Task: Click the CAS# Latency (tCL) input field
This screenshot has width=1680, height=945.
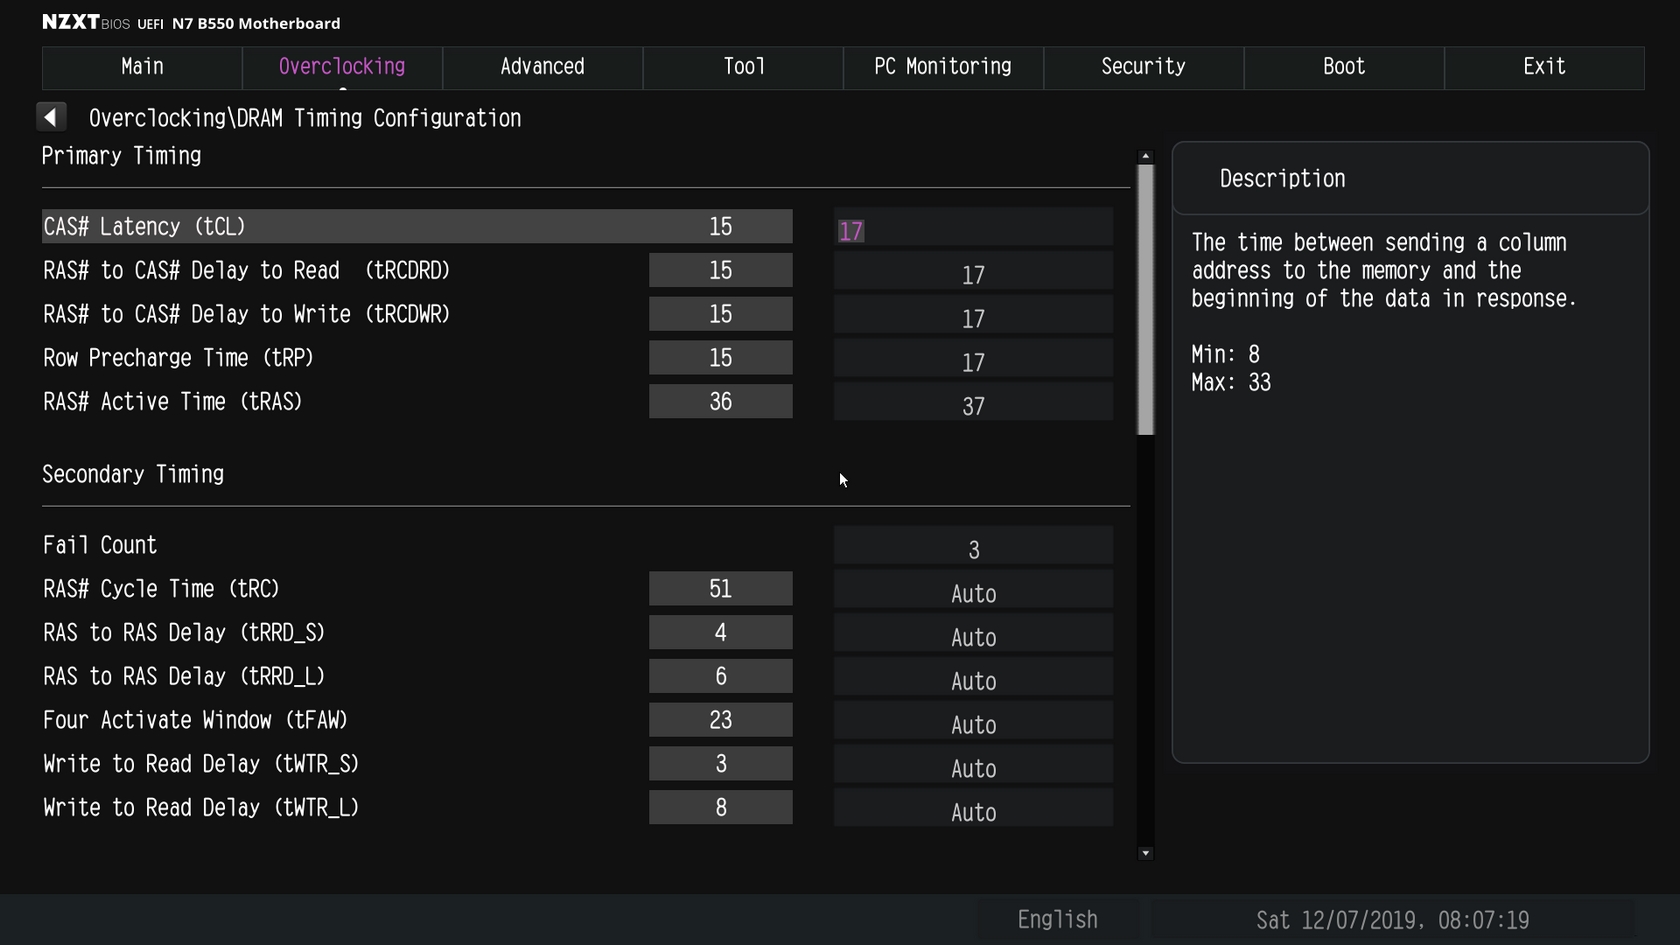Action: (x=973, y=229)
